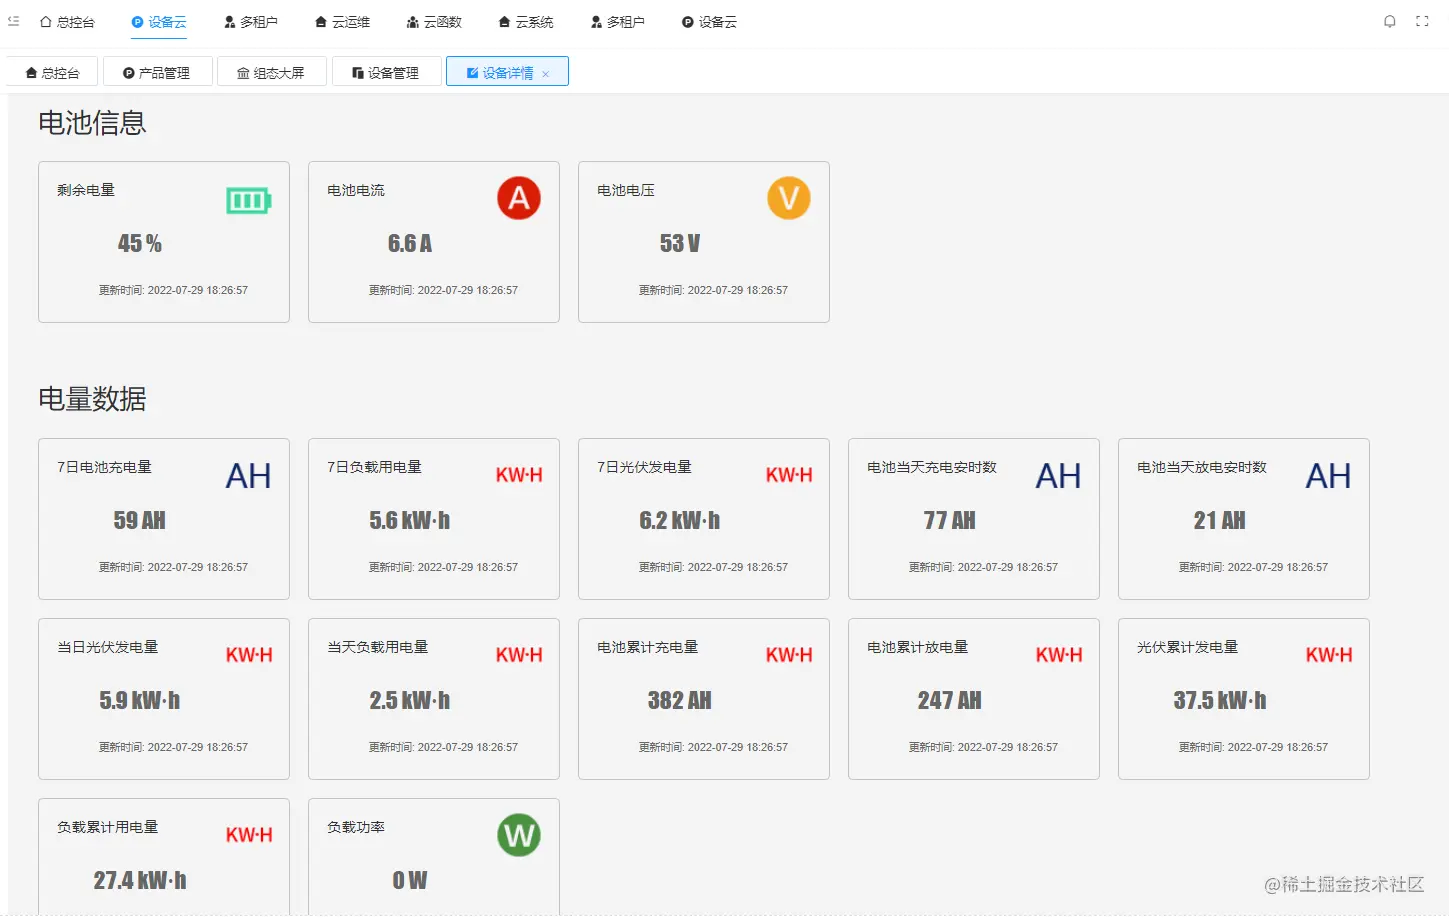Click the 电池电流 card label

(356, 190)
